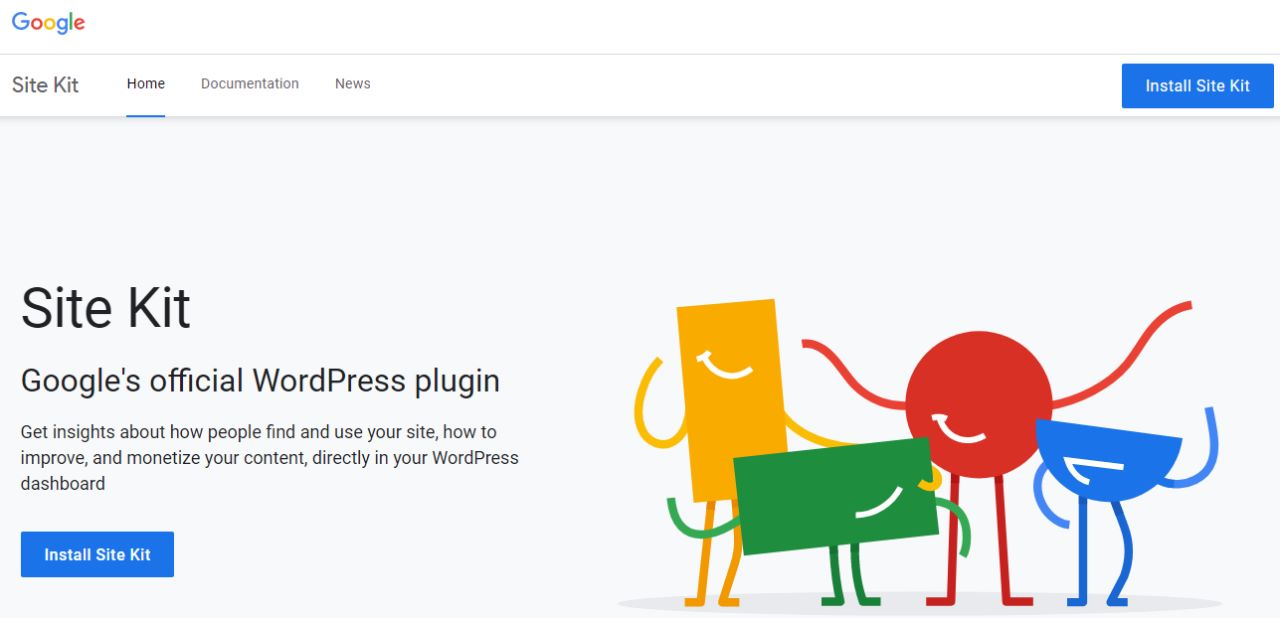Click the red circle character
Image resolution: width=1280 pixels, height=618 pixels.
tap(979, 405)
